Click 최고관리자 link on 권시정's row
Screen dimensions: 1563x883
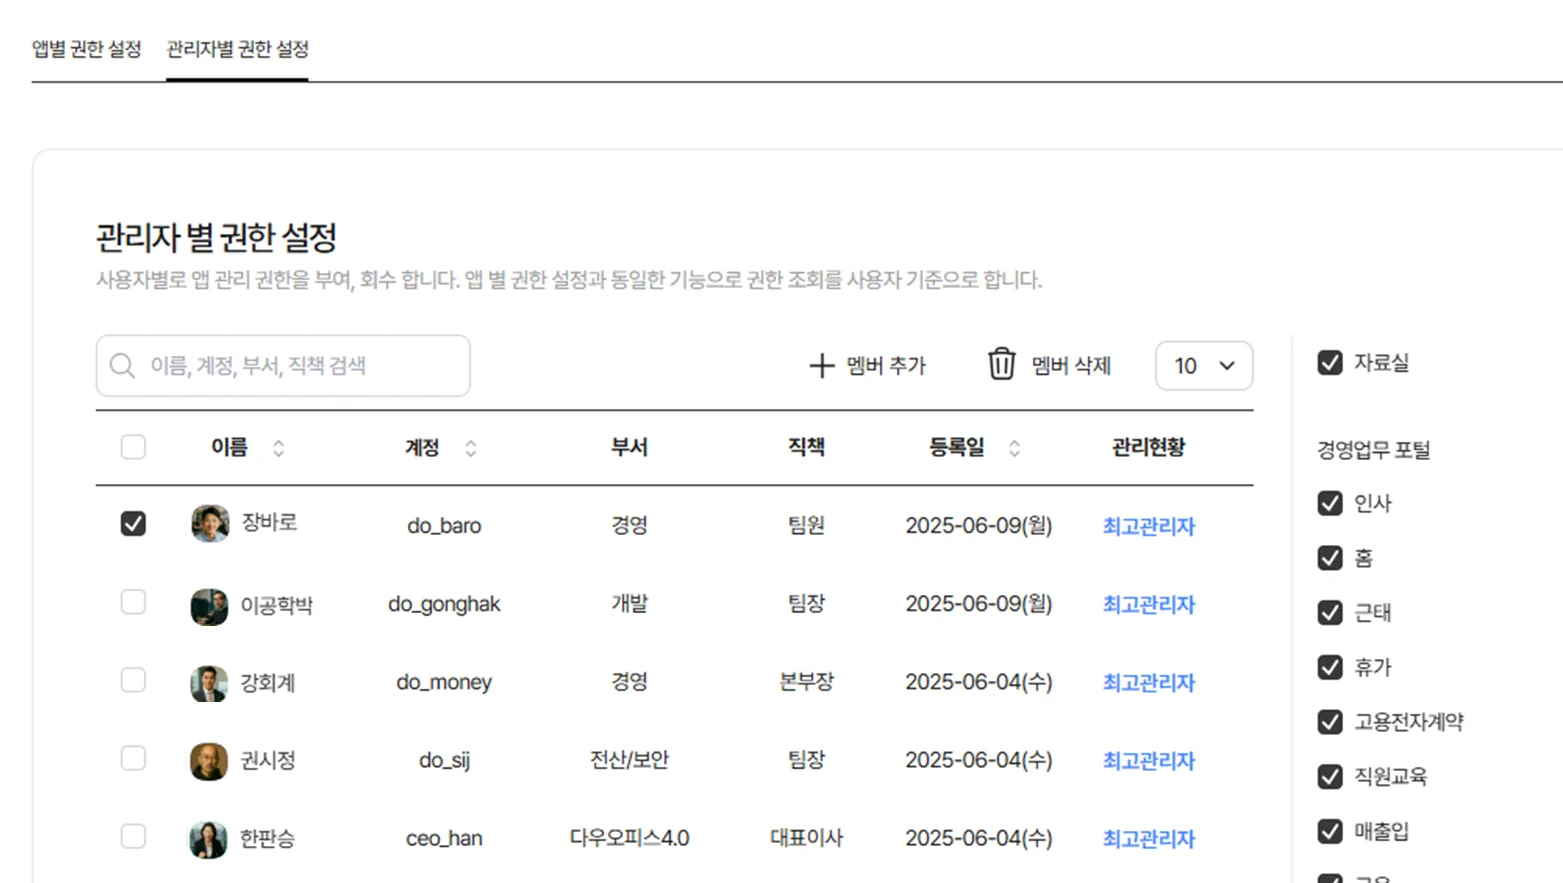click(1147, 761)
